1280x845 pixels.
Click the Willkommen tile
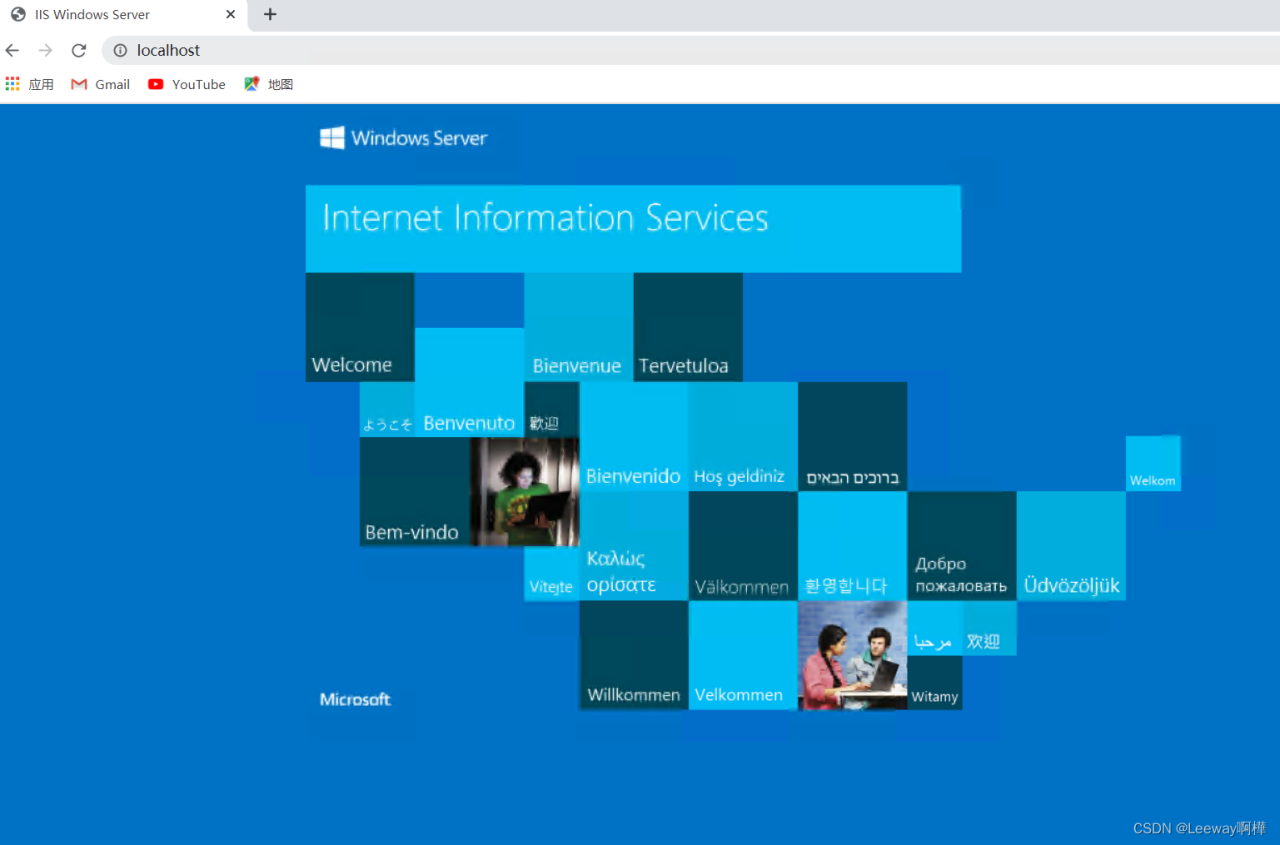click(633, 656)
